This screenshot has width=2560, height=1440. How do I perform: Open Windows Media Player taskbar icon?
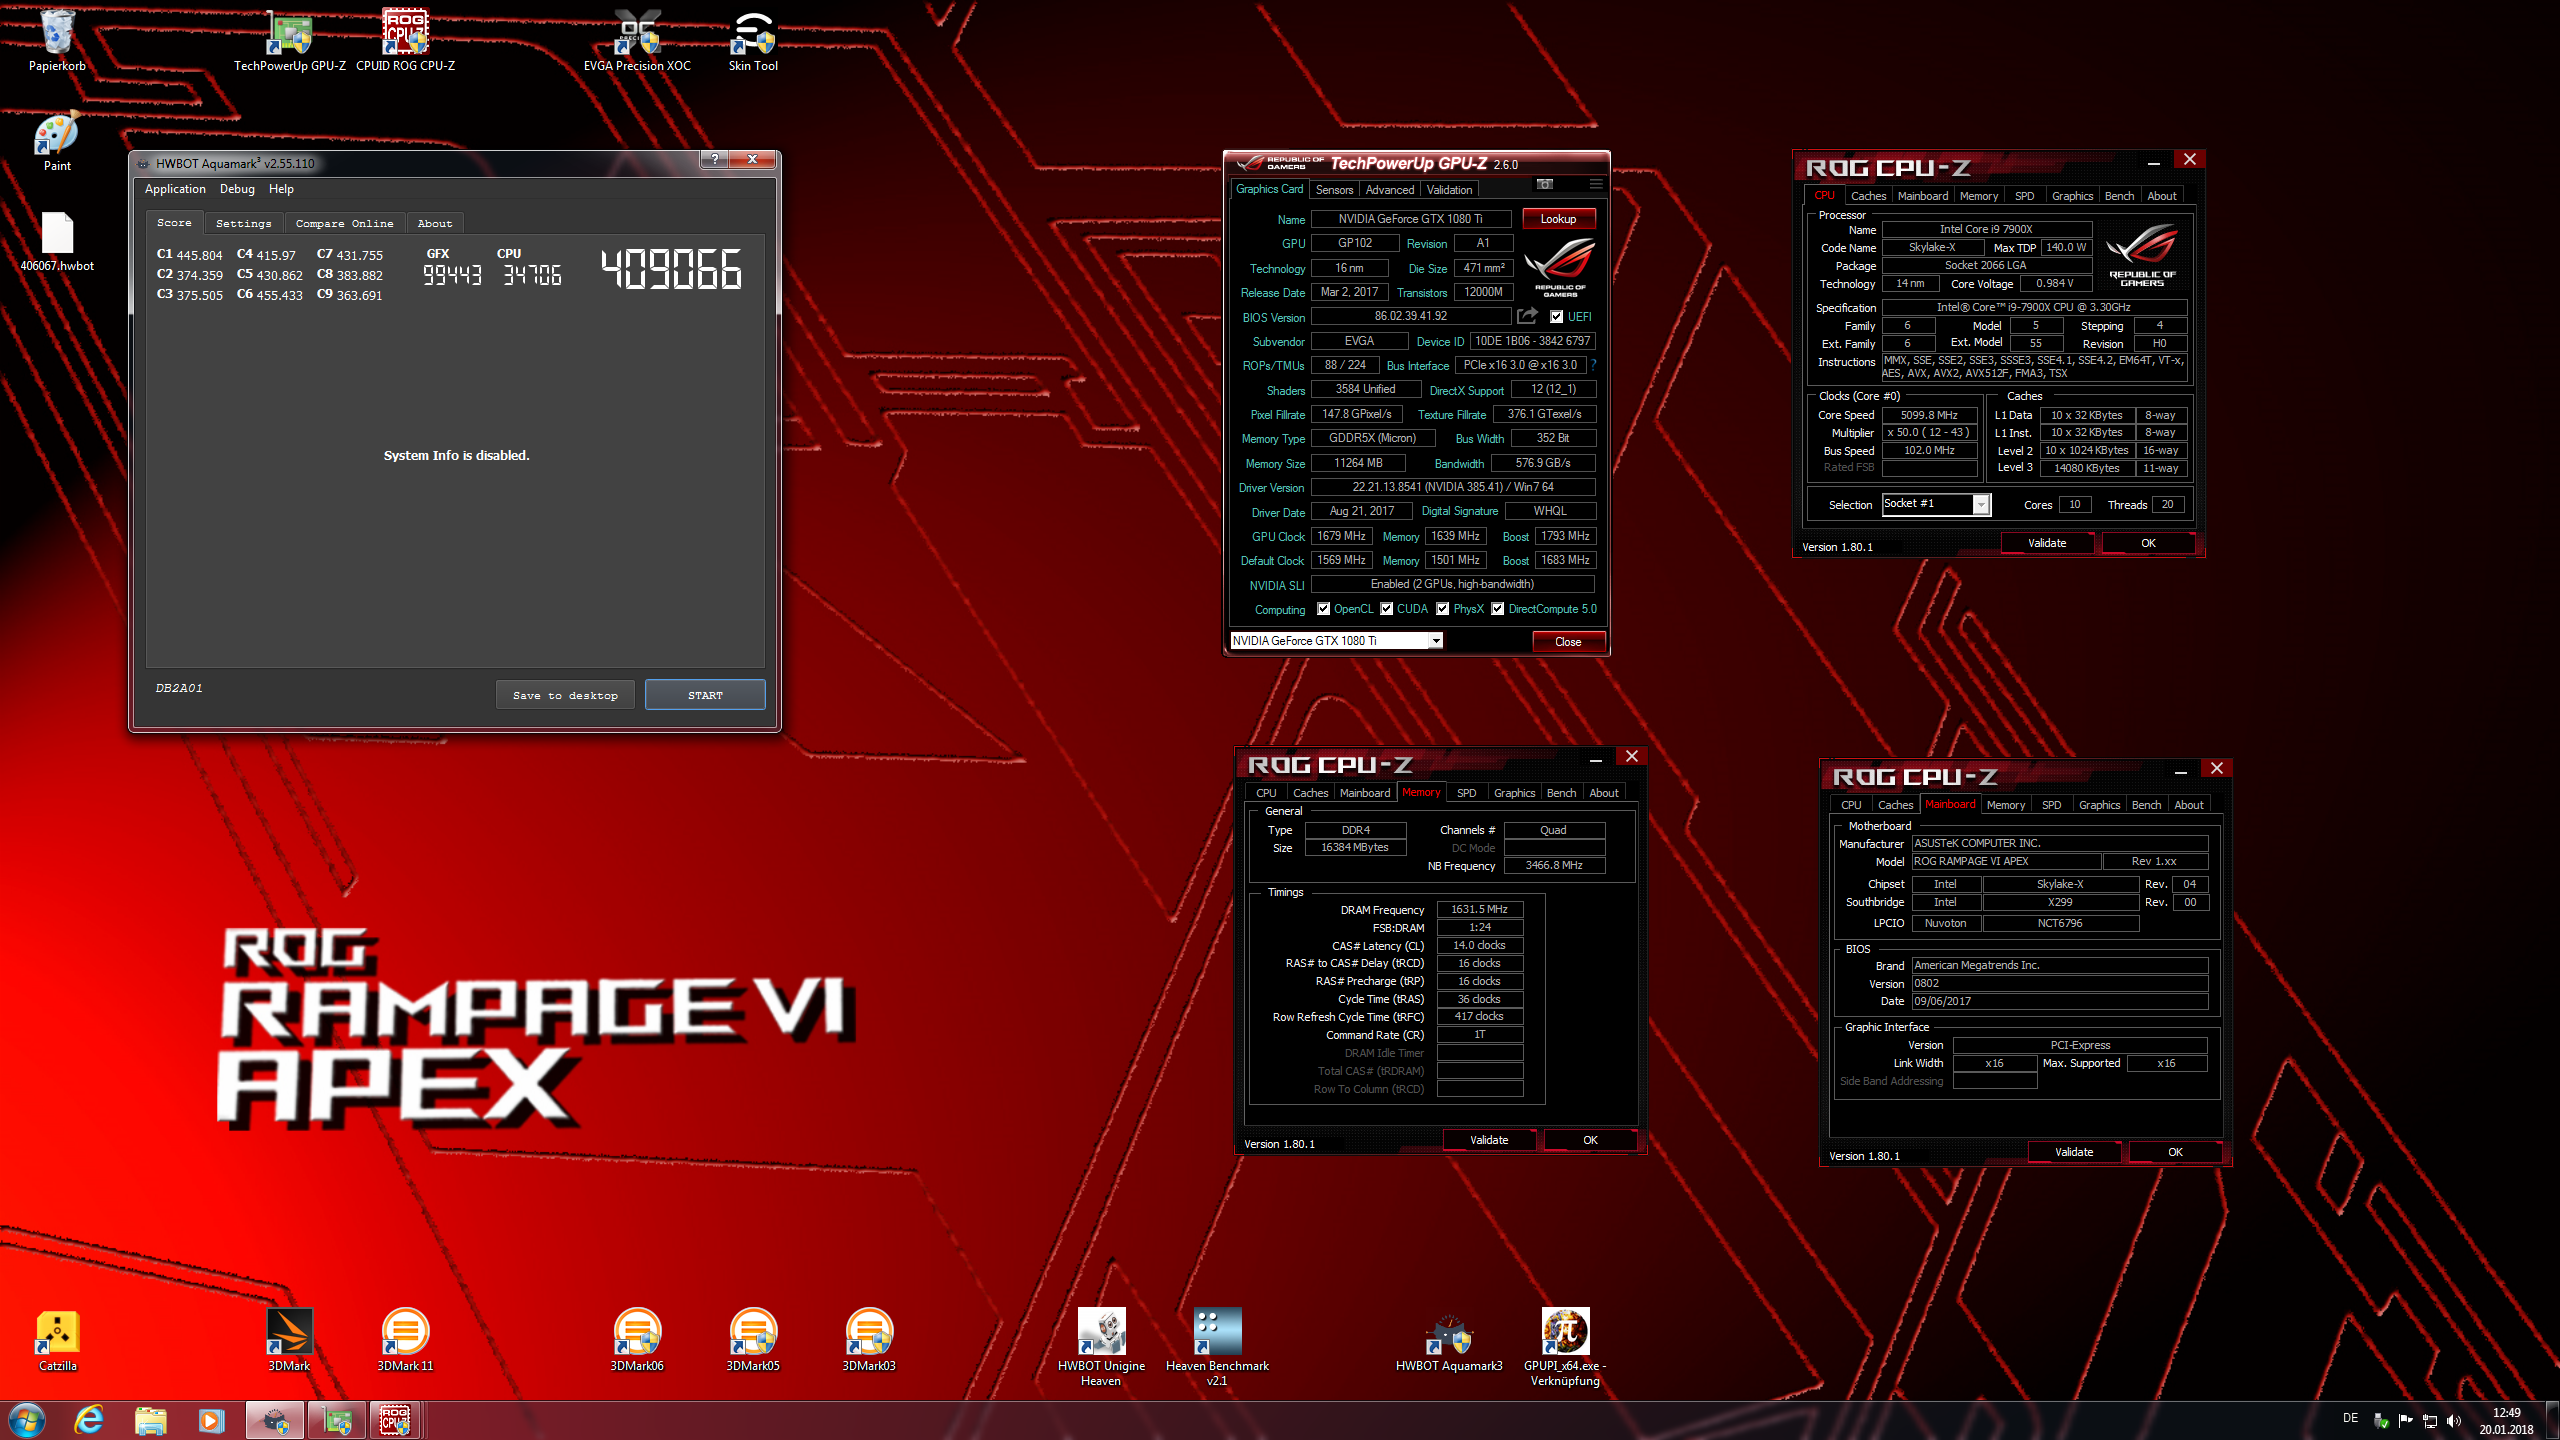point(211,1420)
